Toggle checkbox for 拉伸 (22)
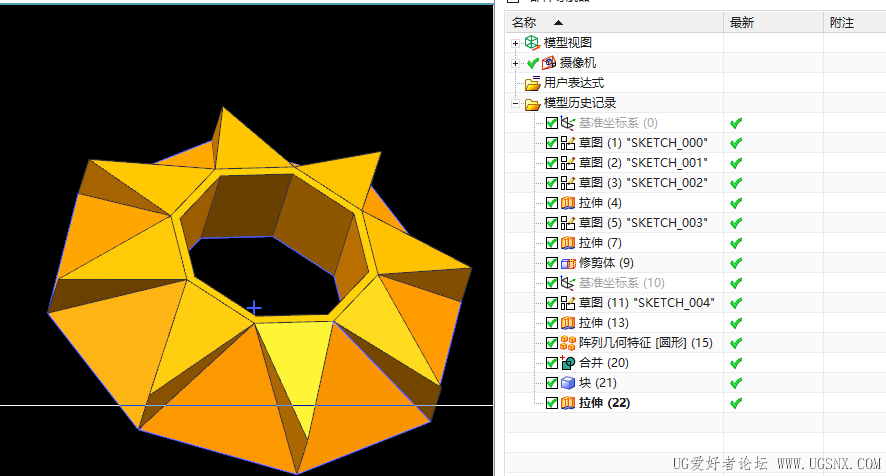The image size is (886, 476). [x=552, y=403]
